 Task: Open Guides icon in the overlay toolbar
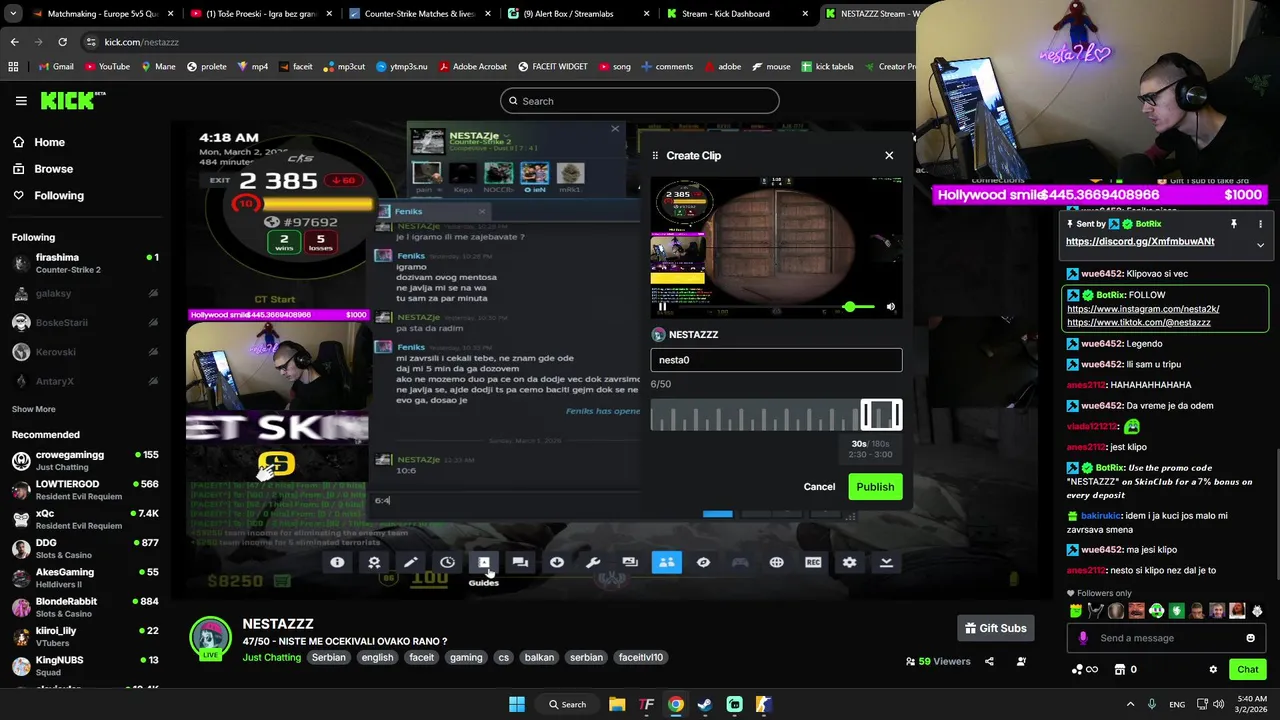[484, 562]
